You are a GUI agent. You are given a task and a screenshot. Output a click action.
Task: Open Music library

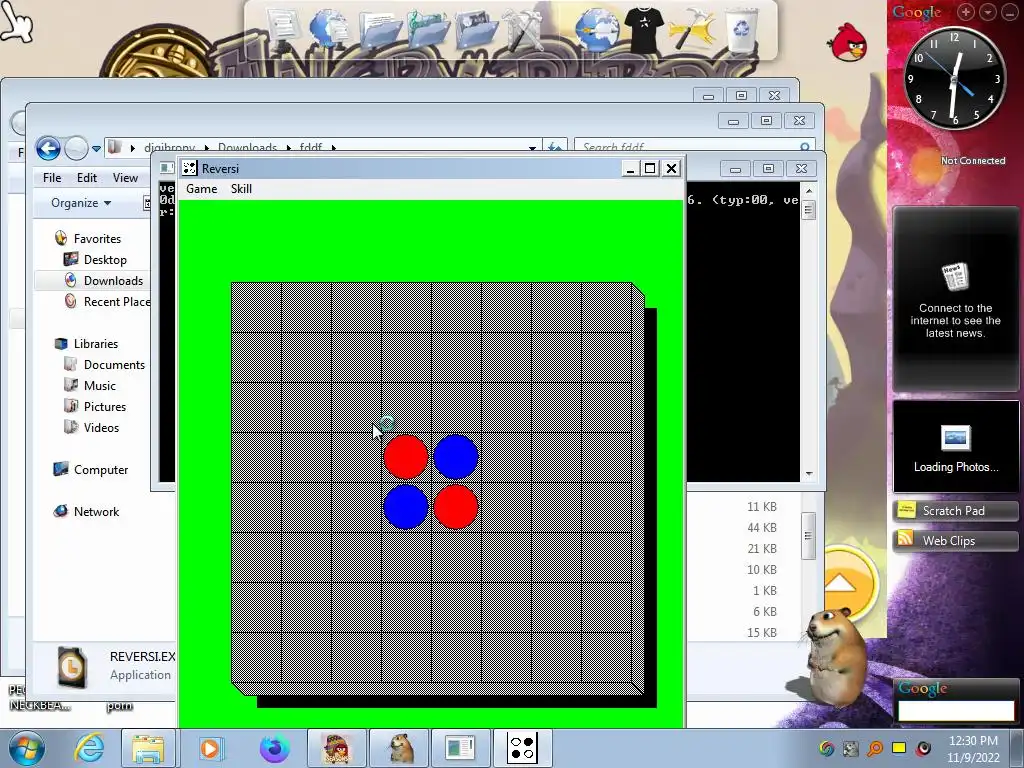[x=99, y=385]
